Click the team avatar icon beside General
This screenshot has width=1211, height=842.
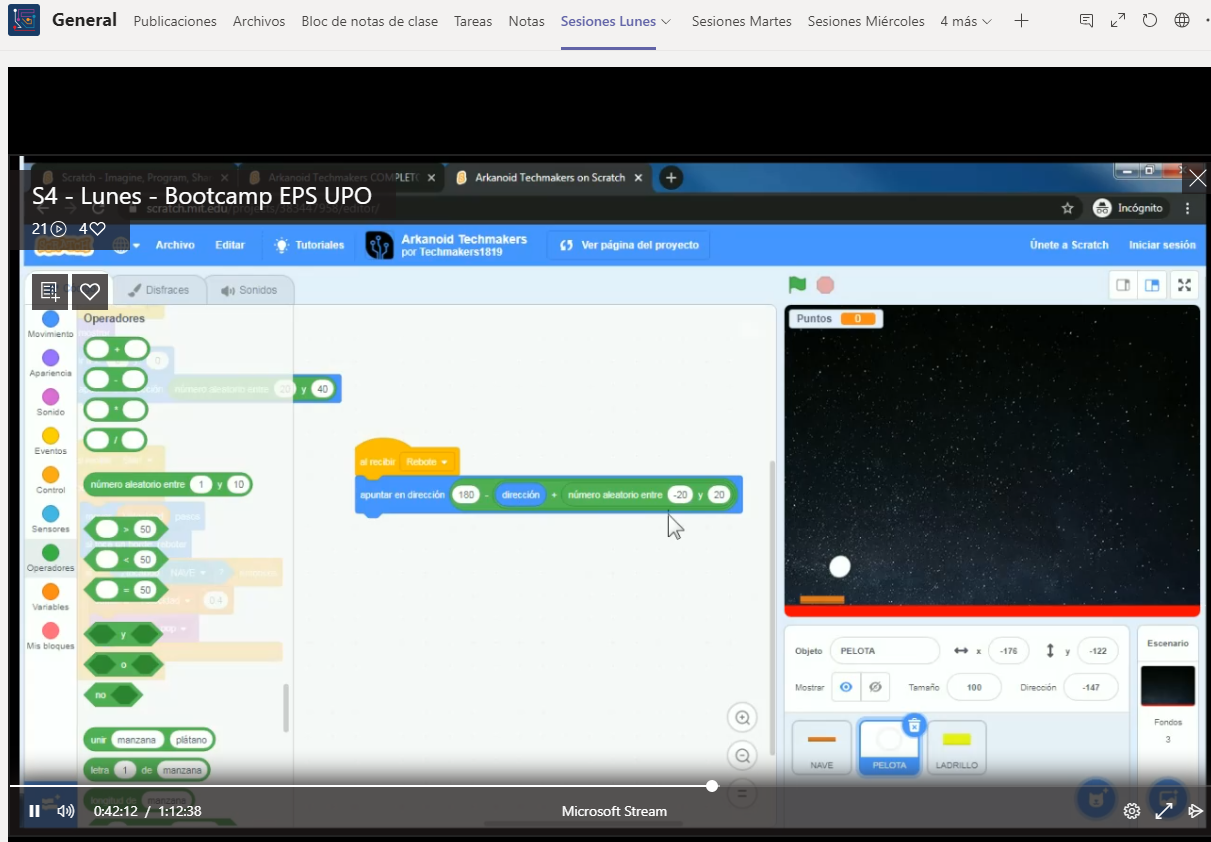(24, 20)
